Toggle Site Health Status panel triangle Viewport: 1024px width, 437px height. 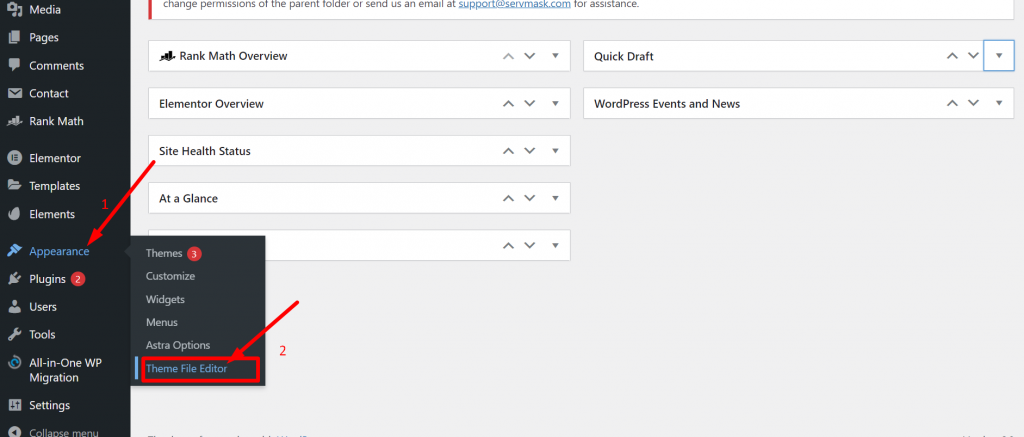(x=555, y=151)
